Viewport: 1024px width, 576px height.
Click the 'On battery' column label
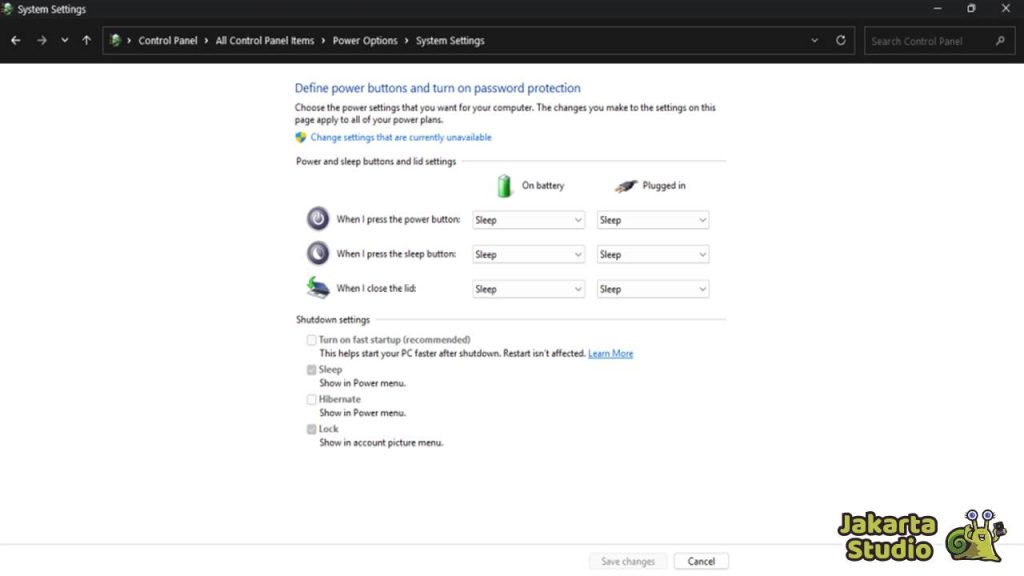[x=543, y=185]
